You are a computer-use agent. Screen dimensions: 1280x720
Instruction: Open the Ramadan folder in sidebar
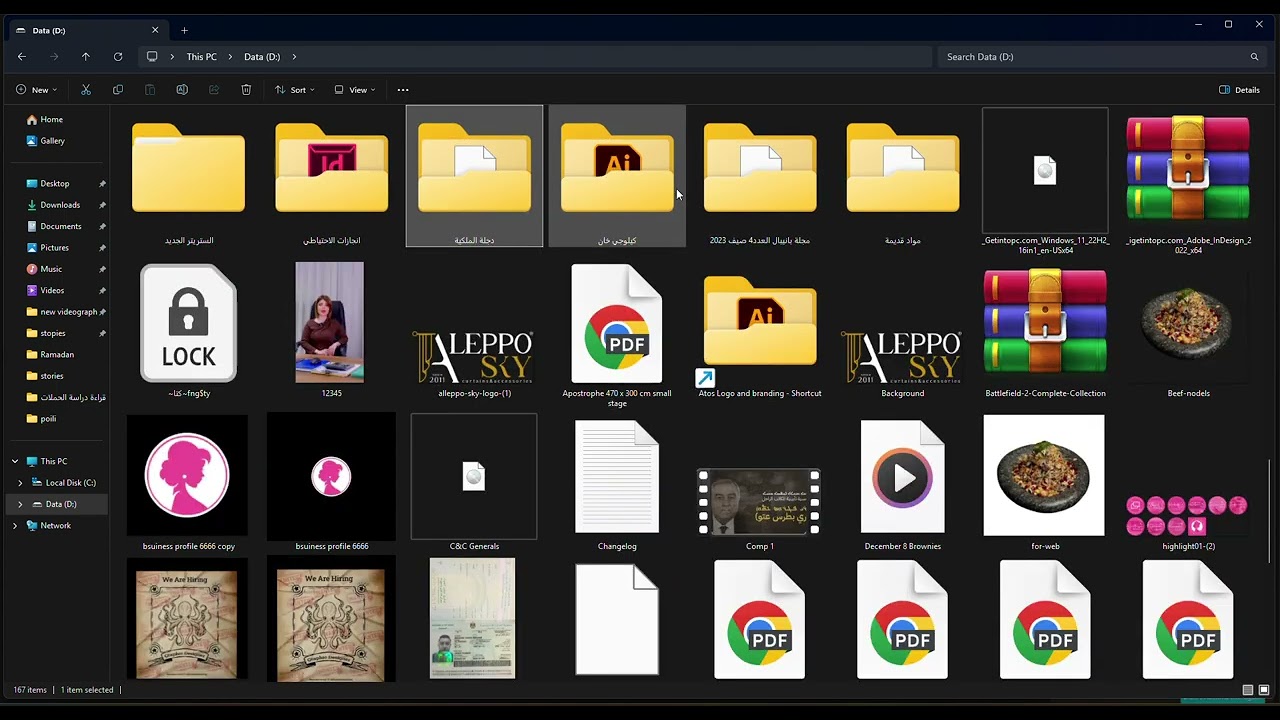(x=57, y=355)
